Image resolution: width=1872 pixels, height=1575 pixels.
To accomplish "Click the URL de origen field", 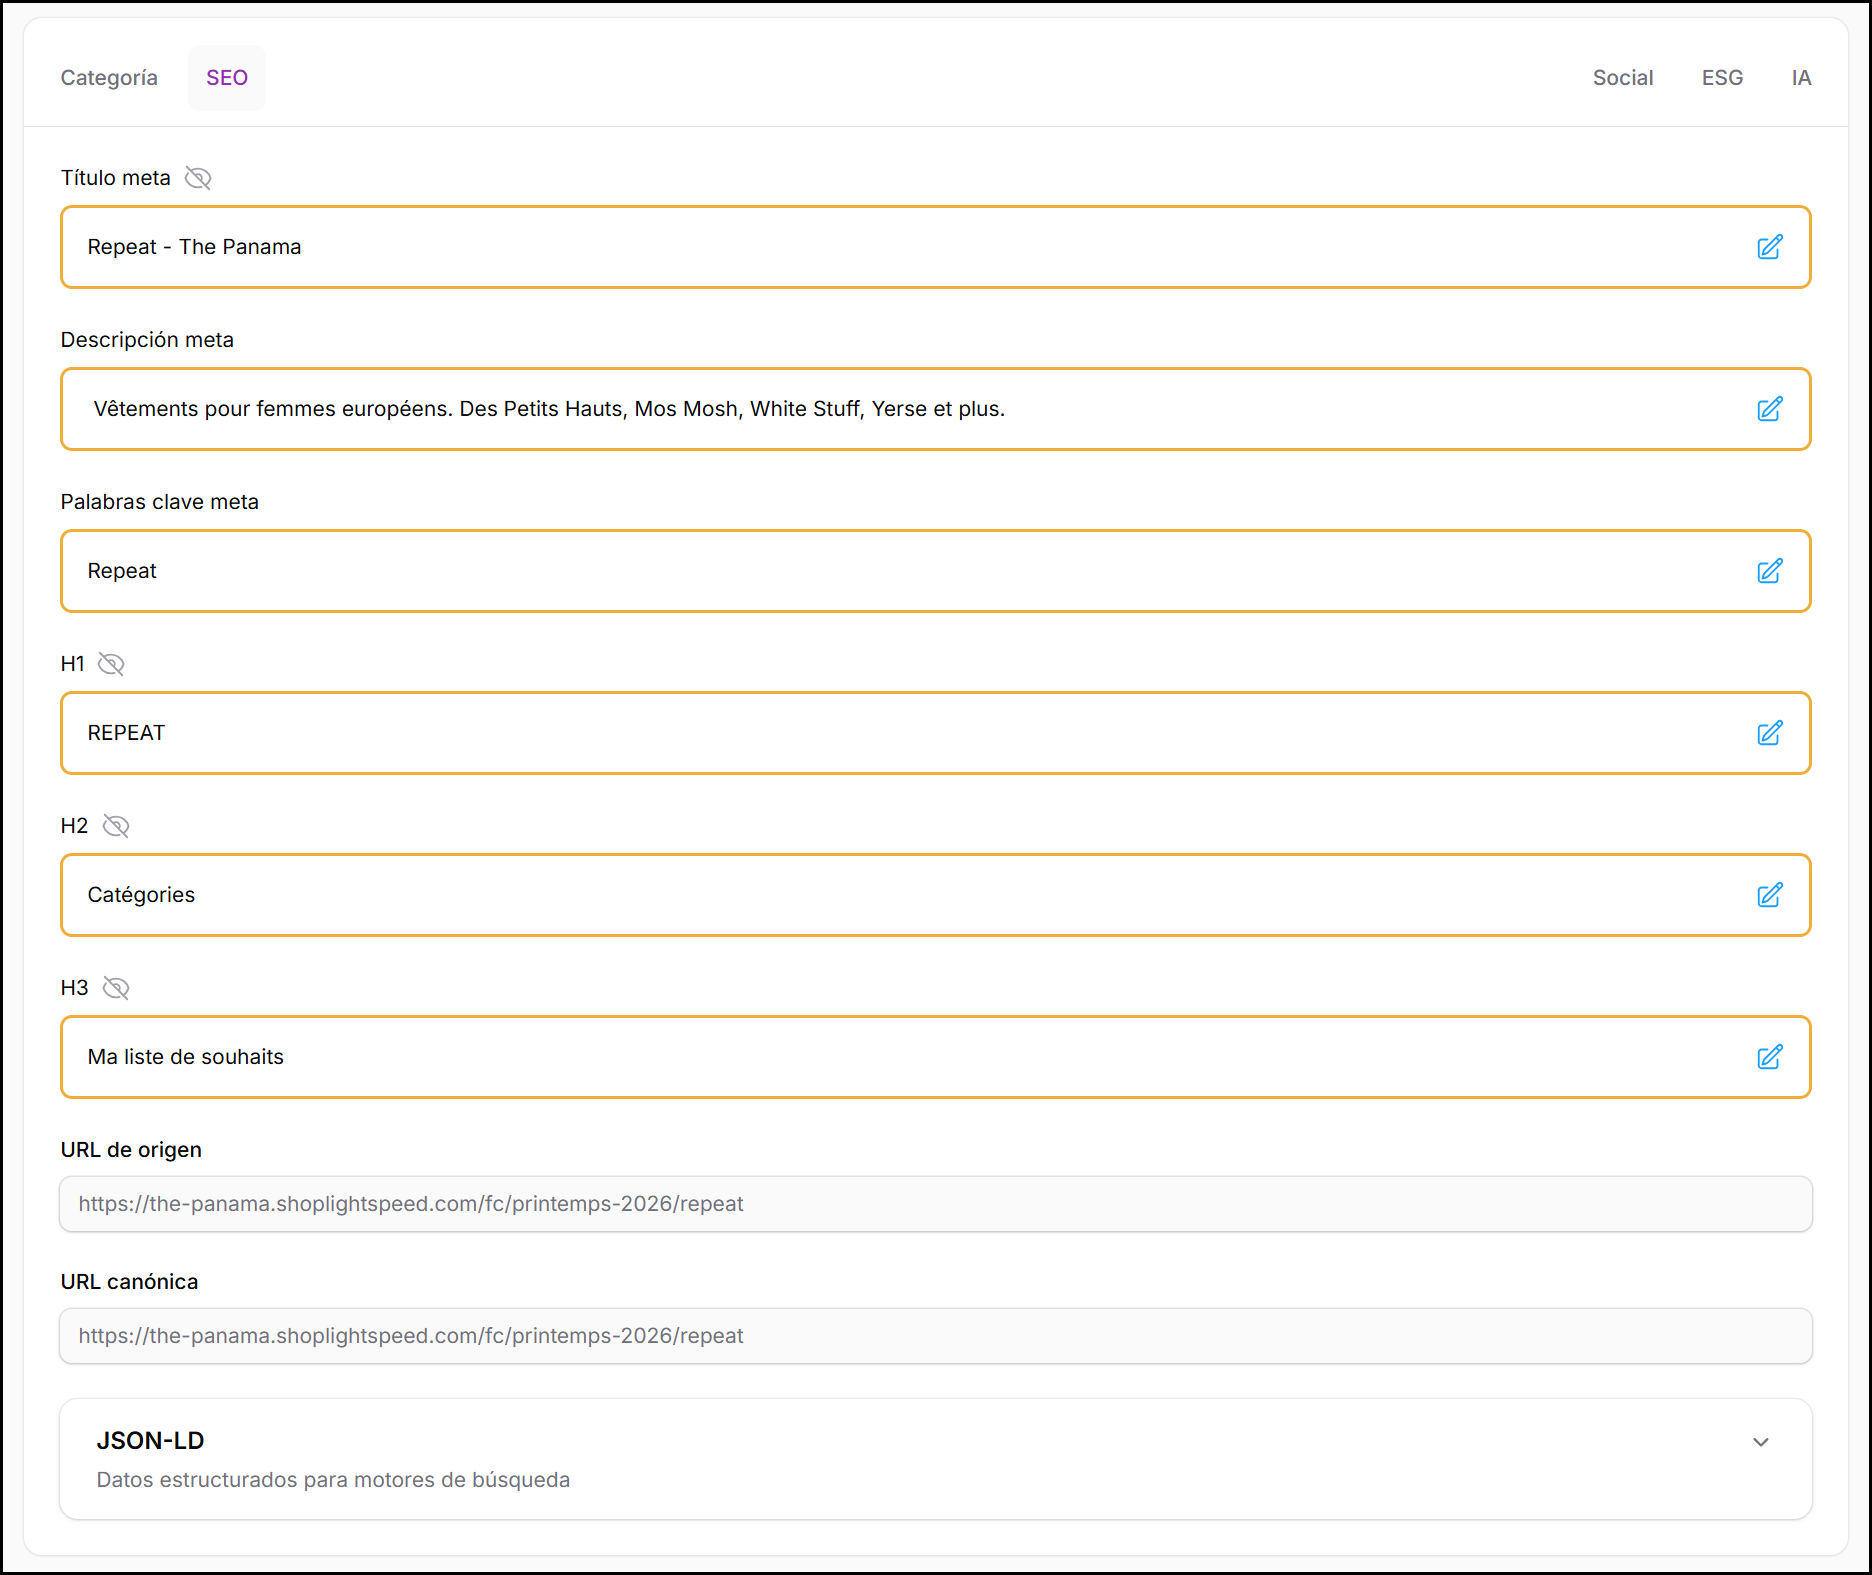I will pos(935,1204).
